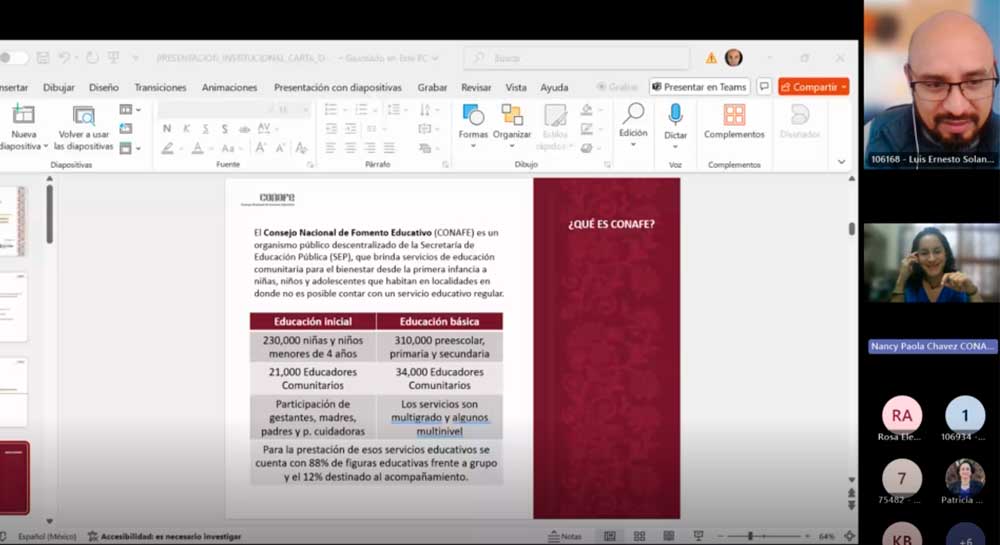Viewport: 1000px width, 545px height.
Task: Click the Presentar en Teams button
Action: (x=699, y=87)
